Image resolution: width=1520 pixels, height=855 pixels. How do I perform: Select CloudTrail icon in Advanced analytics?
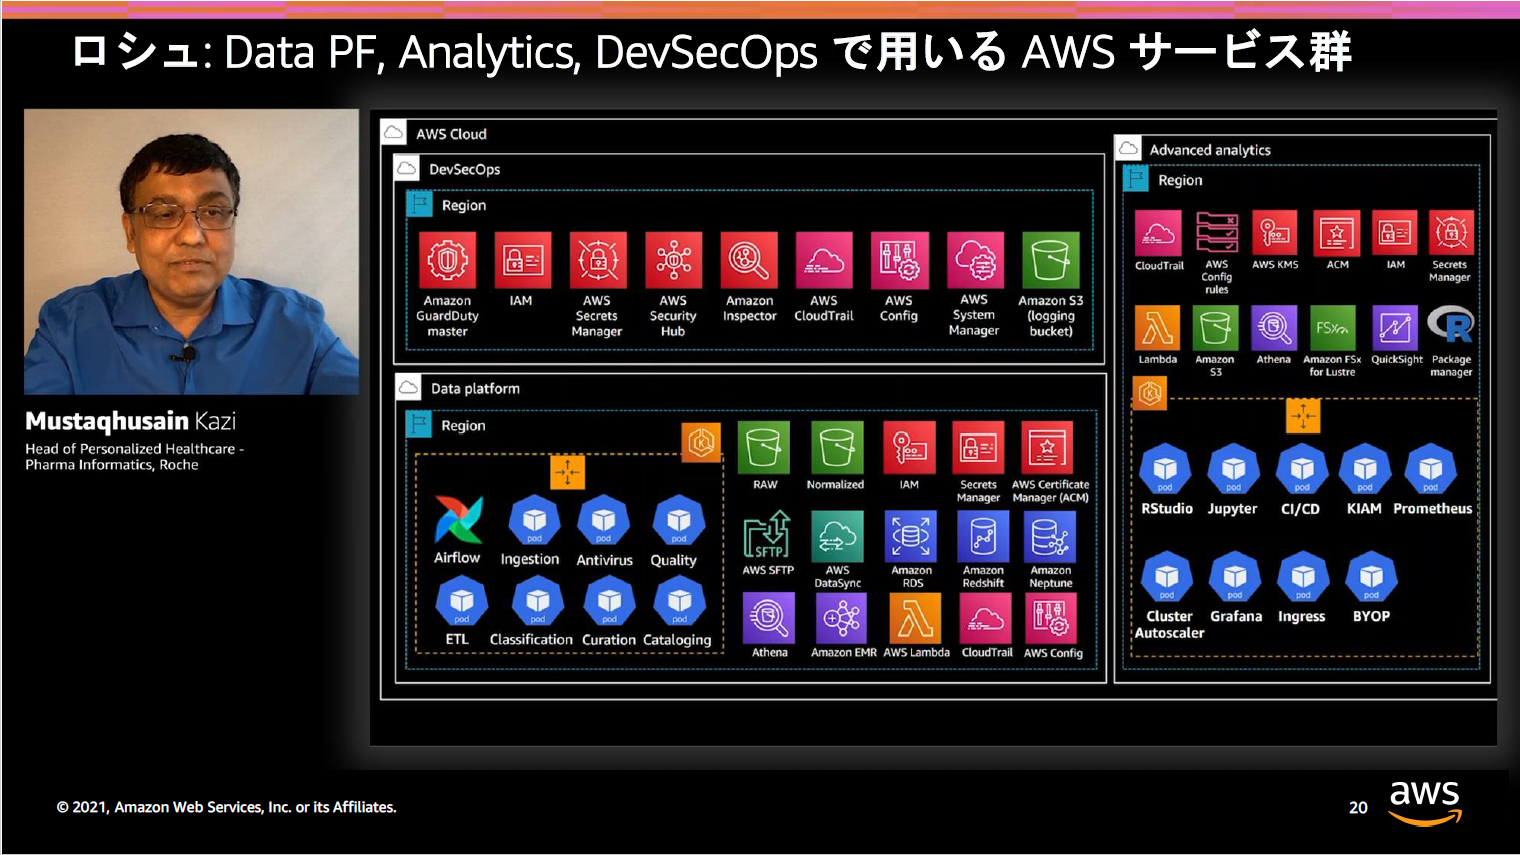[x=1158, y=233]
